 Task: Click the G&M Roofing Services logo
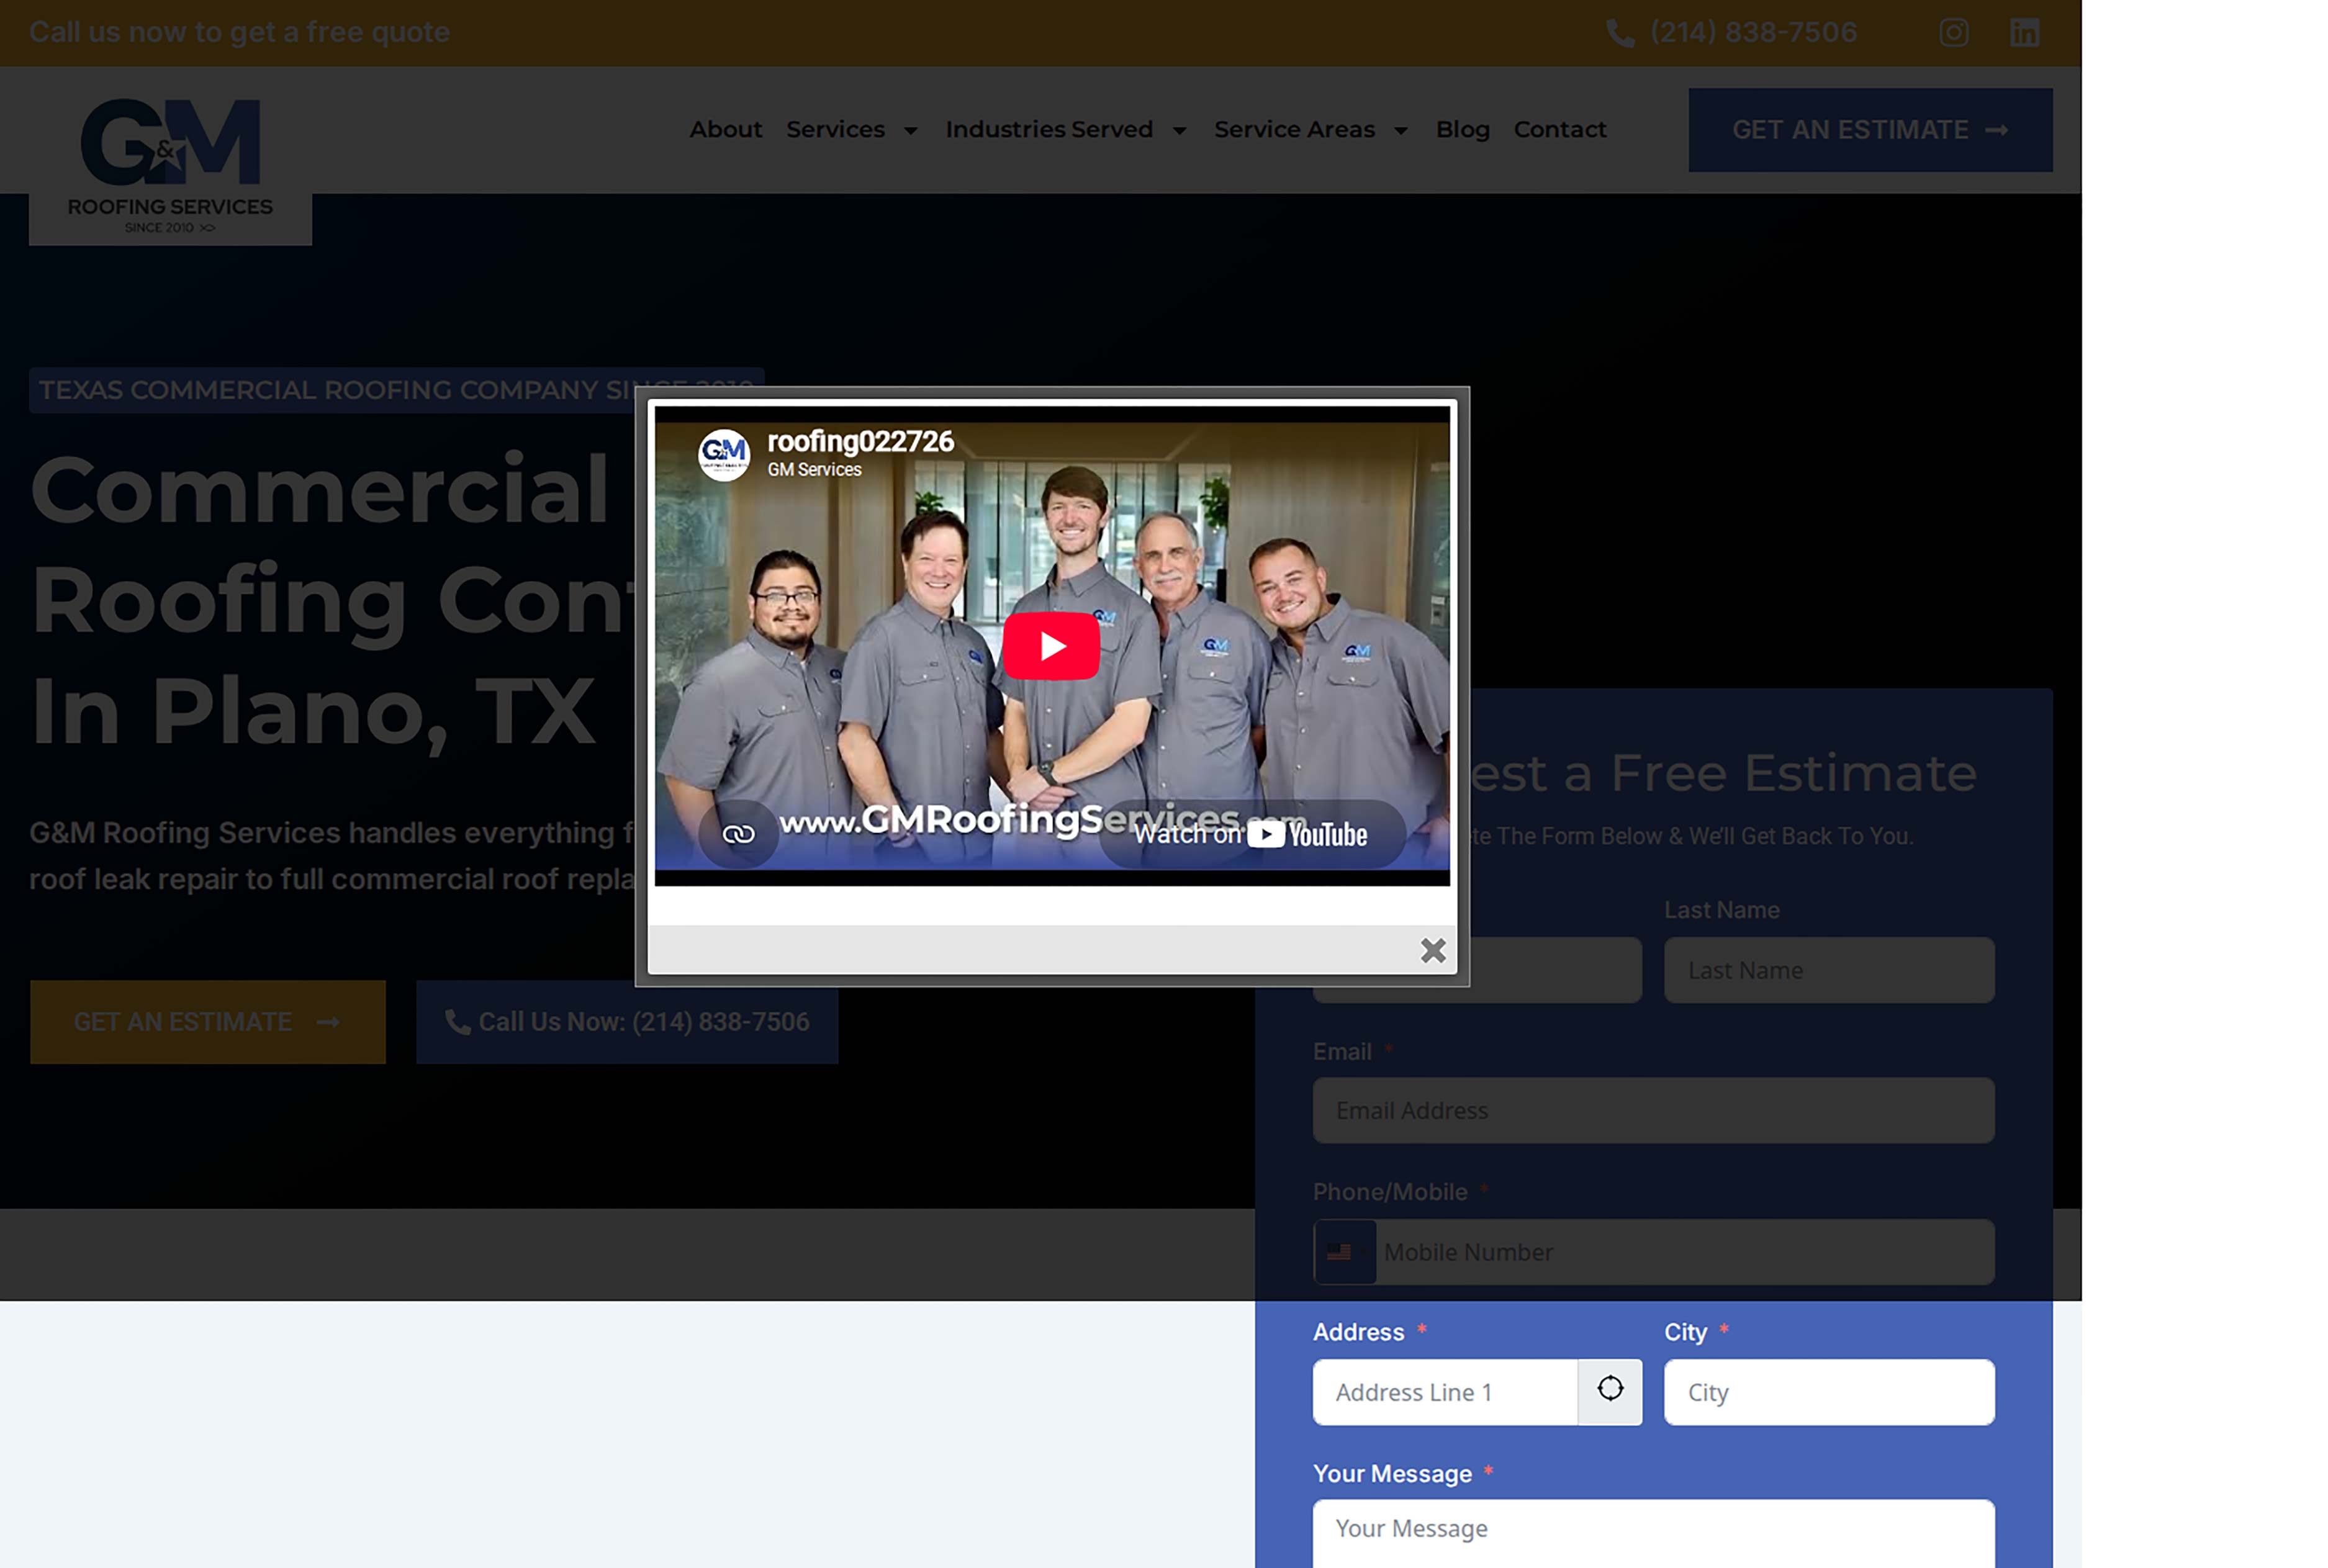(x=170, y=165)
